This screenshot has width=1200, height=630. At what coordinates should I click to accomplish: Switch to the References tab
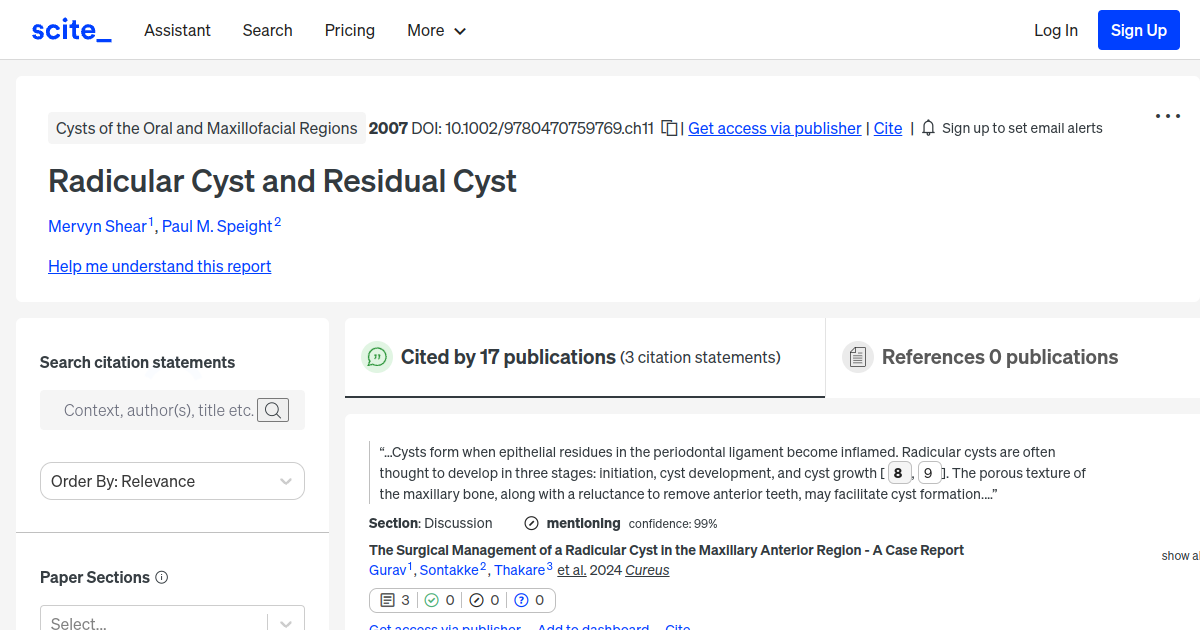pyautogui.click(x=999, y=357)
